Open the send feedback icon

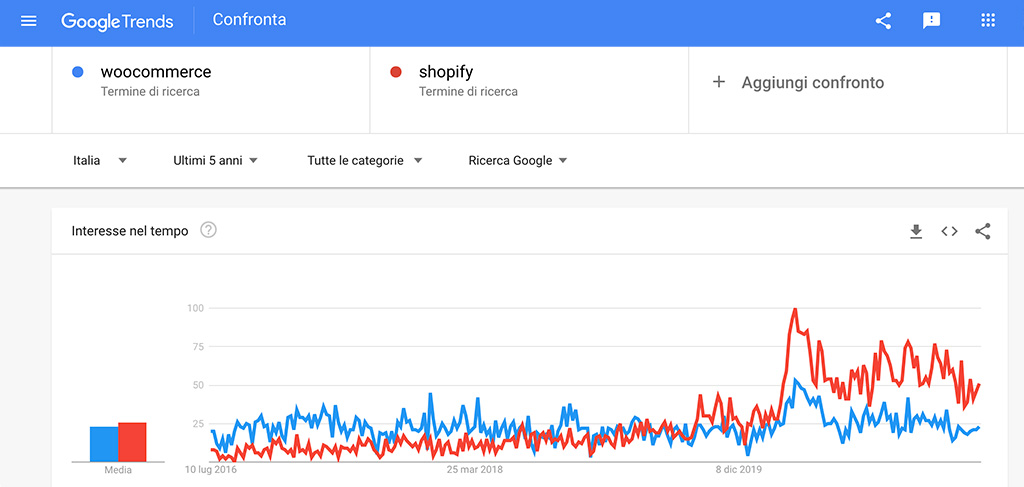coord(931,21)
